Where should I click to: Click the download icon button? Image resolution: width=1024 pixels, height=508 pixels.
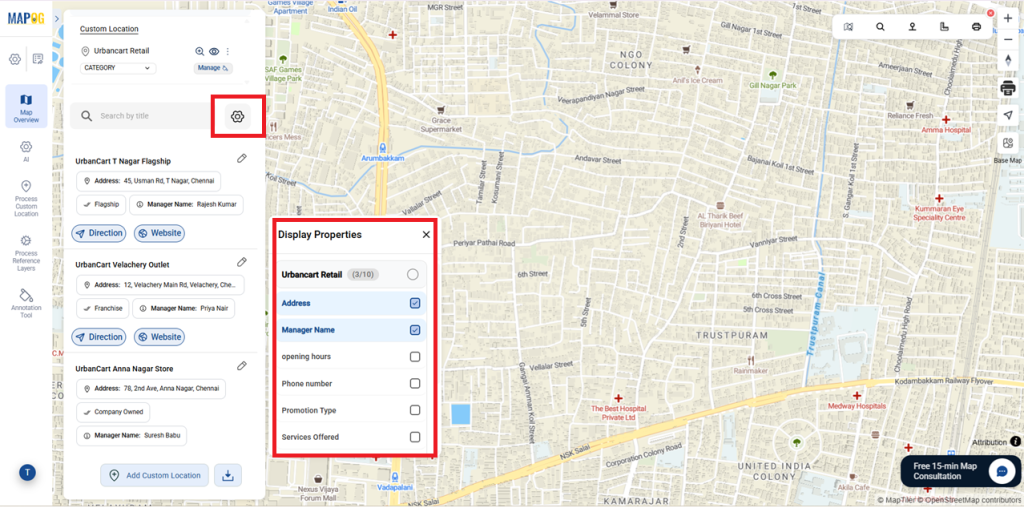pos(228,475)
